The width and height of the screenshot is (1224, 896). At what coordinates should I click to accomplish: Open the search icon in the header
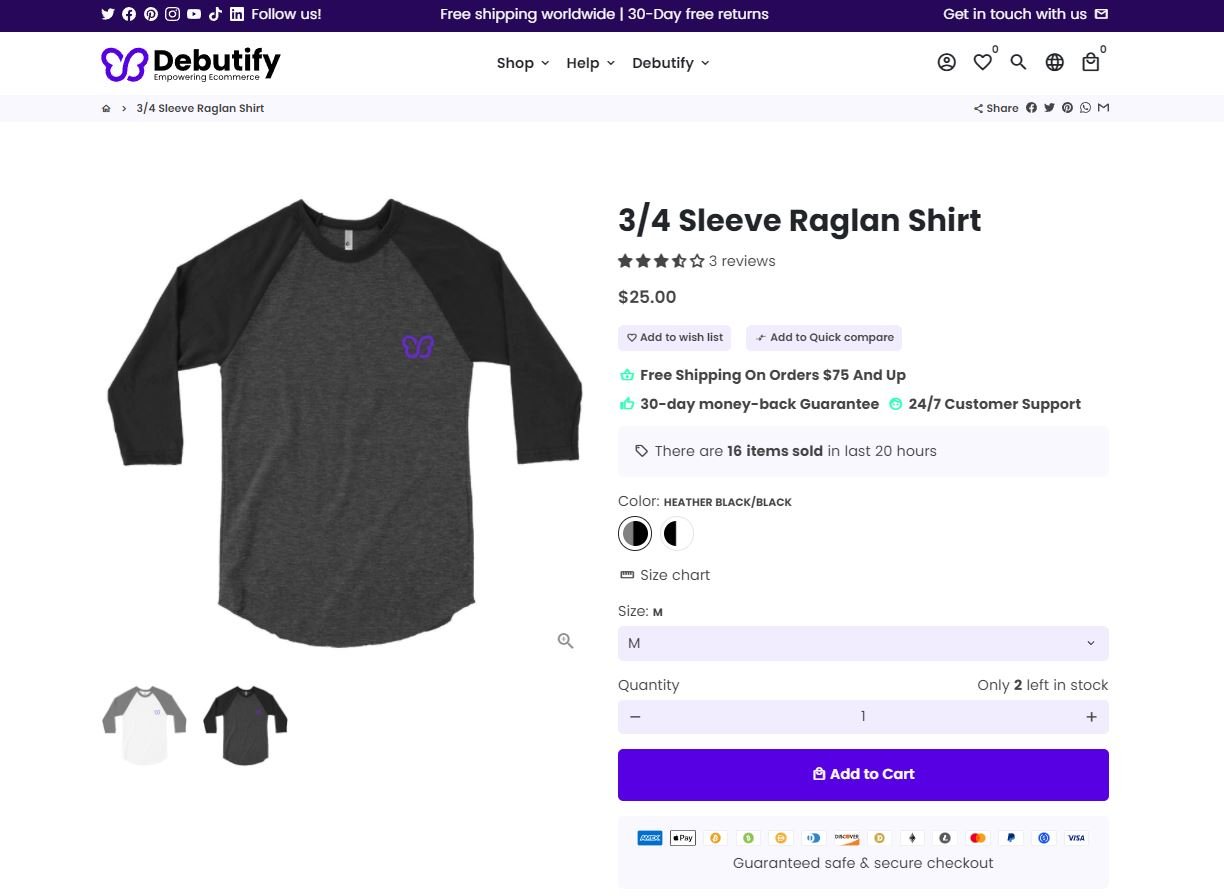click(1018, 62)
